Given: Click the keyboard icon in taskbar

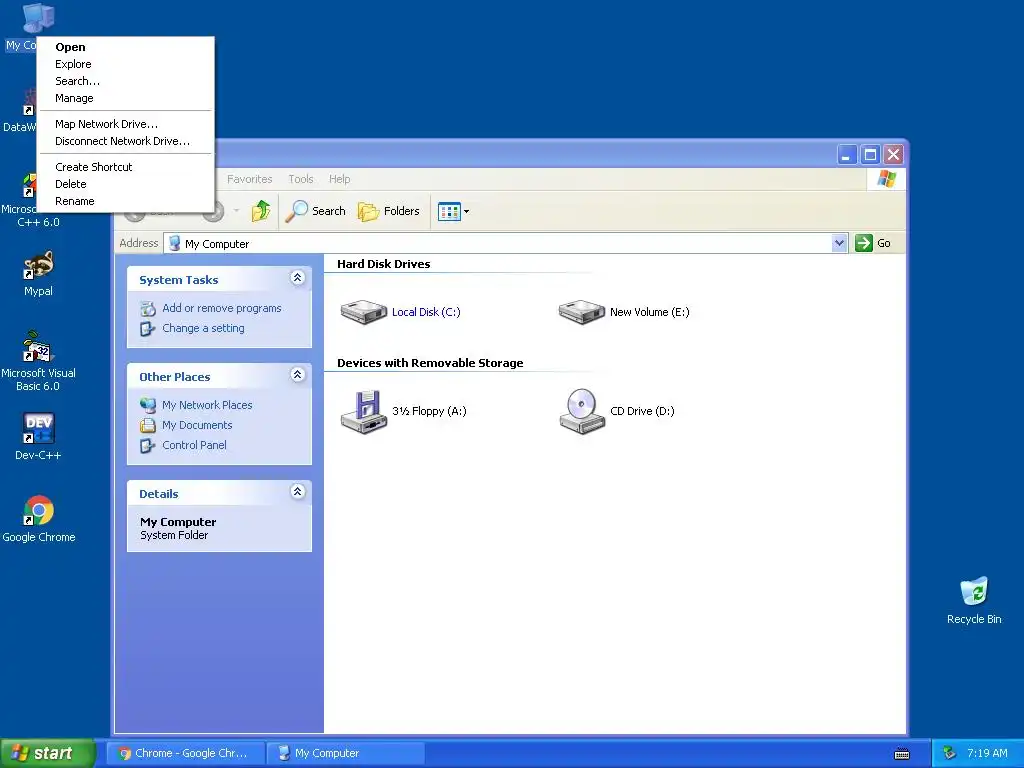Looking at the screenshot, I should click(902, 754).
